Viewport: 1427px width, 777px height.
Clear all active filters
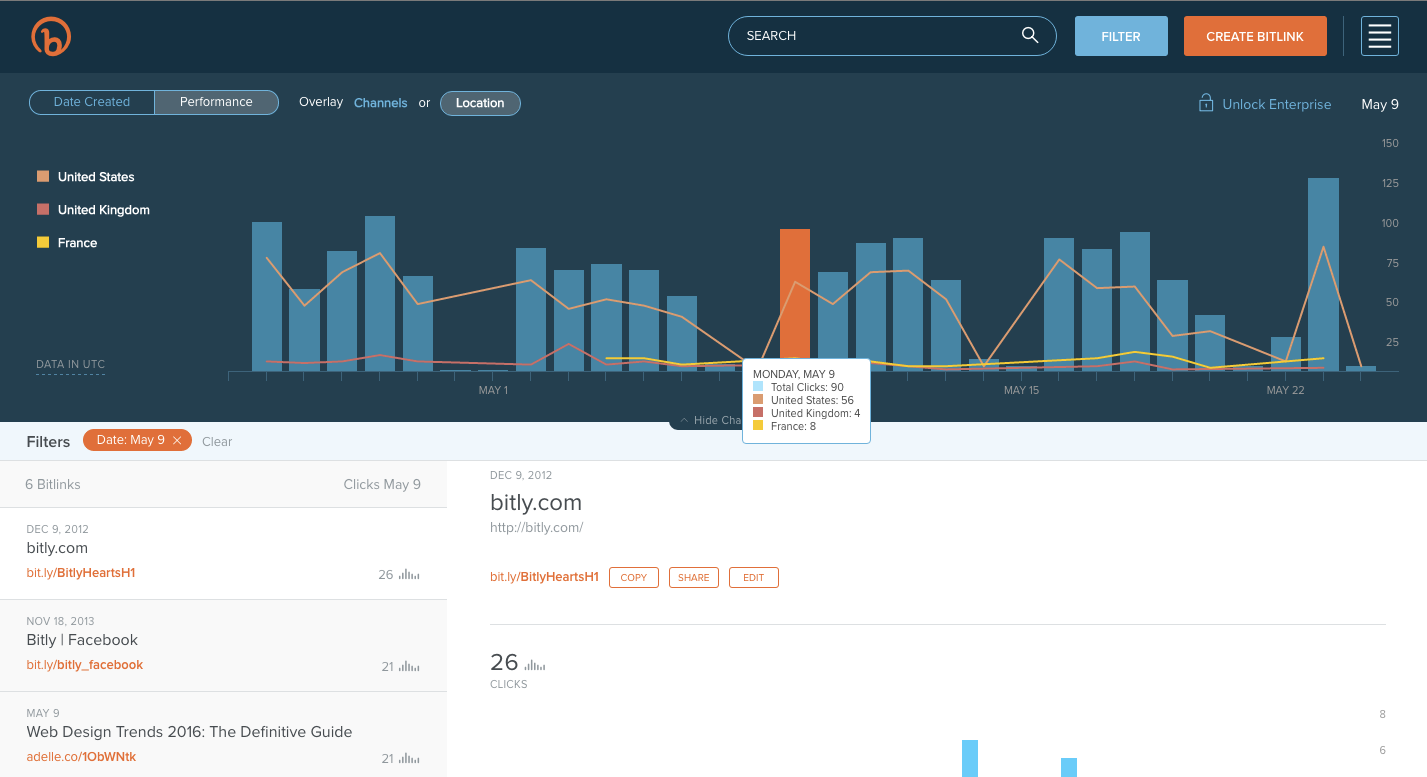coord(217,441)
